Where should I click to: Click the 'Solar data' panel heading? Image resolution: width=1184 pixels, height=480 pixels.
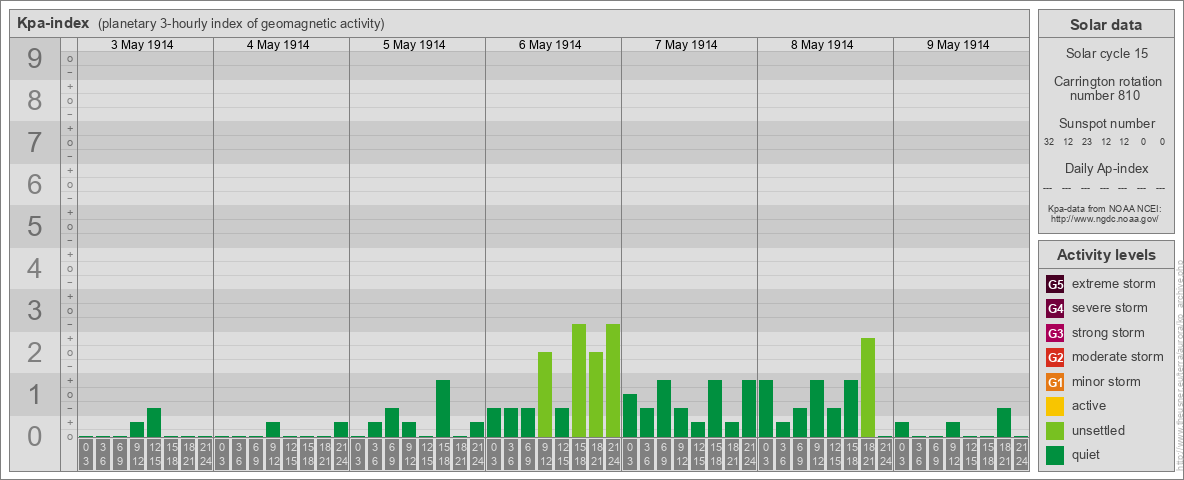tap(1106, 25)
